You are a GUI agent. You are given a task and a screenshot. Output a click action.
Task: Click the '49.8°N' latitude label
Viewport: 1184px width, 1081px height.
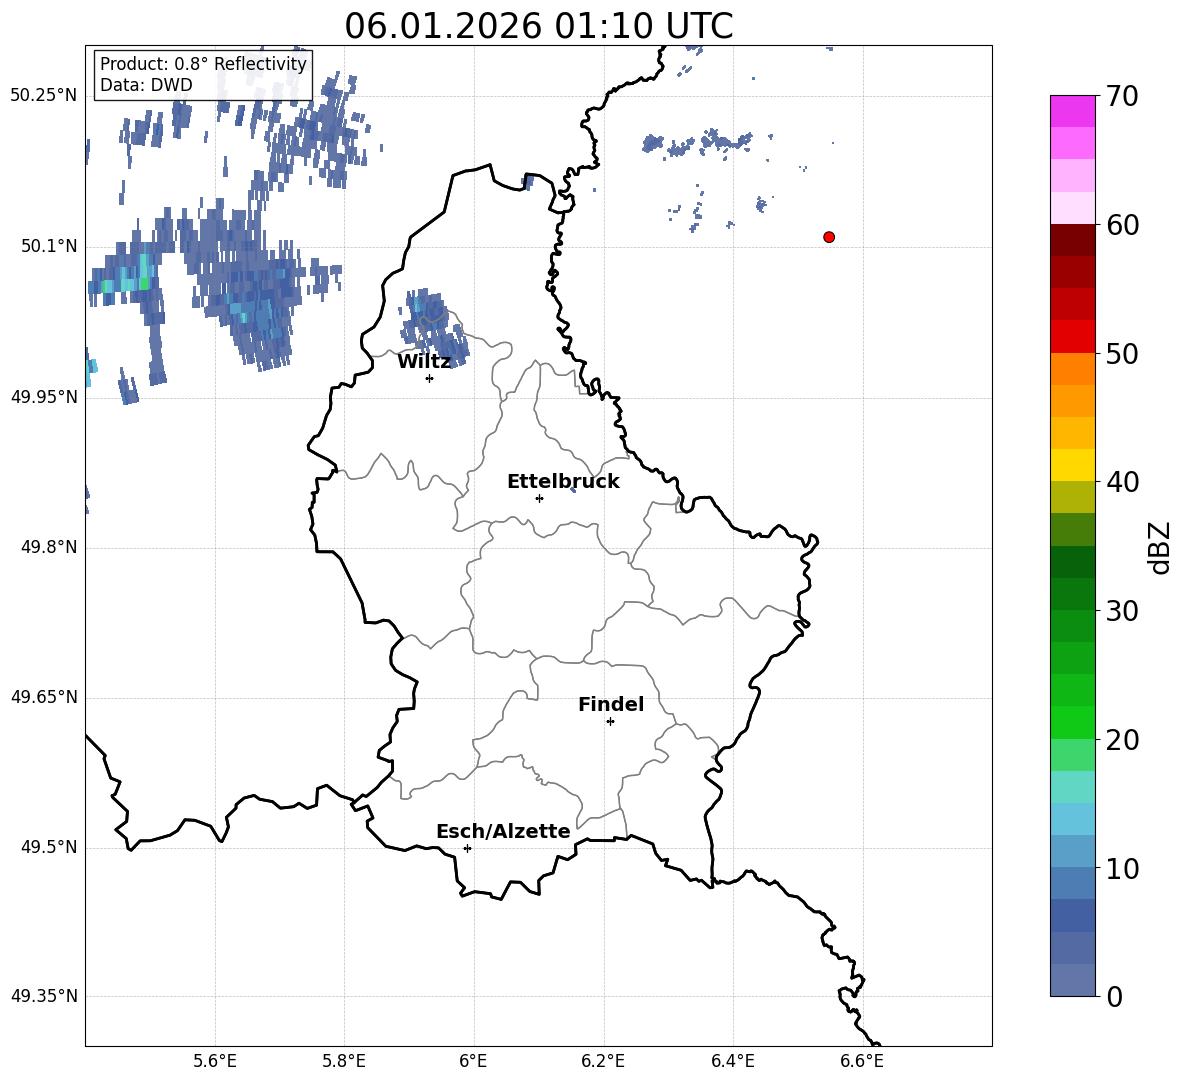tap(49, 547)
